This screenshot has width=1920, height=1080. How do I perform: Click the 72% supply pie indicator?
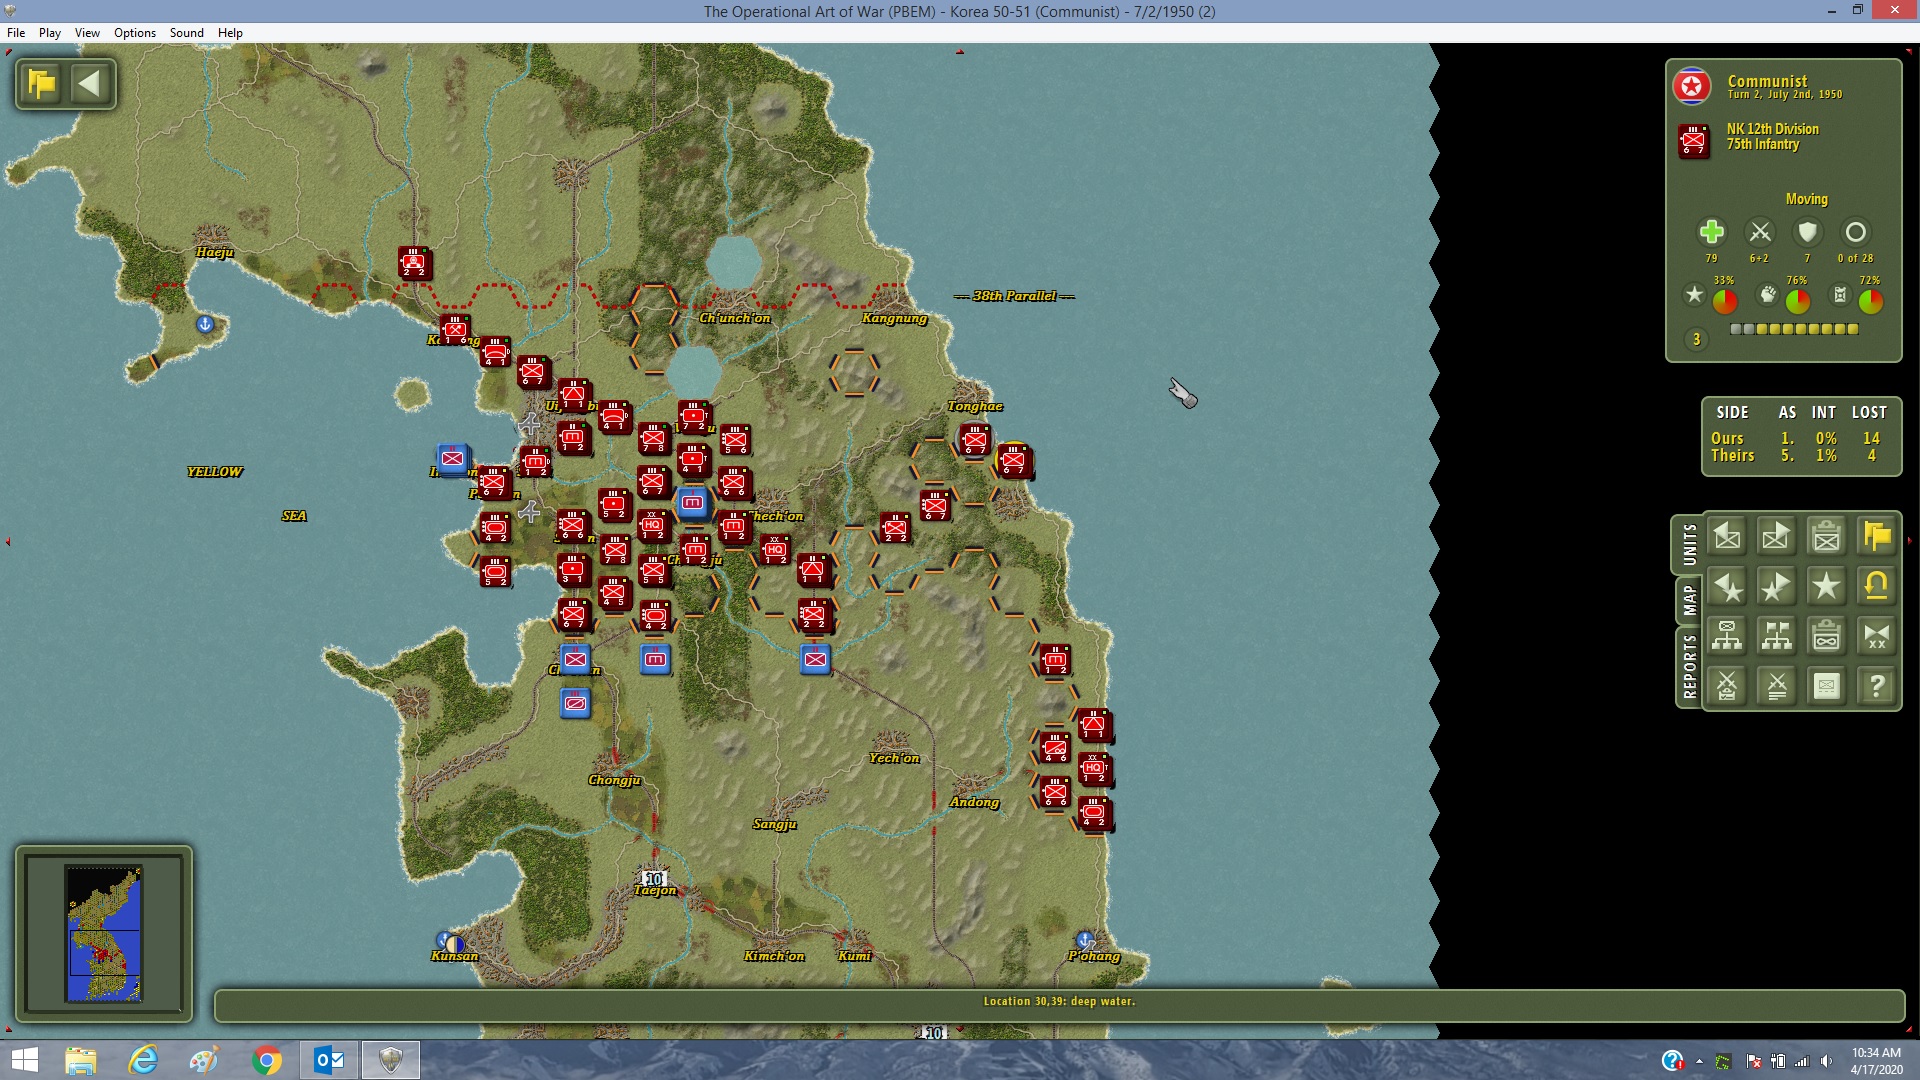(x=1871, y=301)
